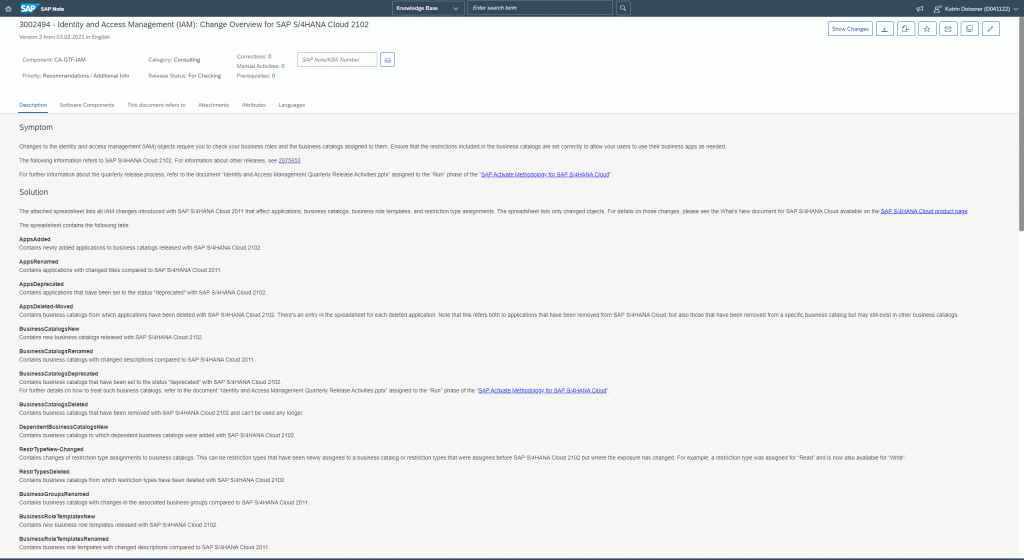Open the Knowledge Base dropdown
Image resolution: width=1024 pixels, height=560 pixels.
[x=428, y=8]
